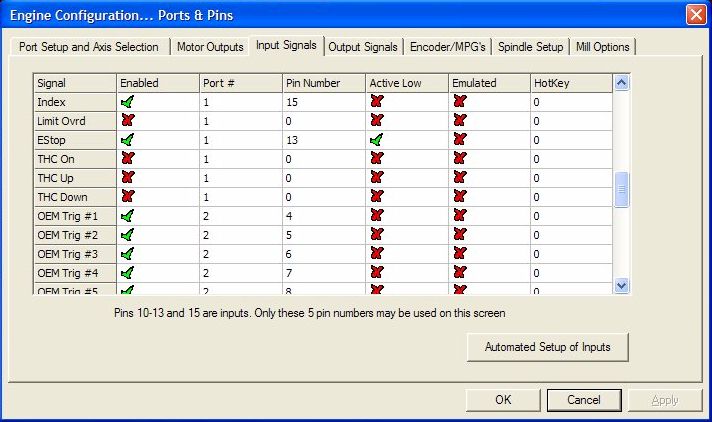Select Port # cell for OEM Trig #1

click(x=241, y=216)
